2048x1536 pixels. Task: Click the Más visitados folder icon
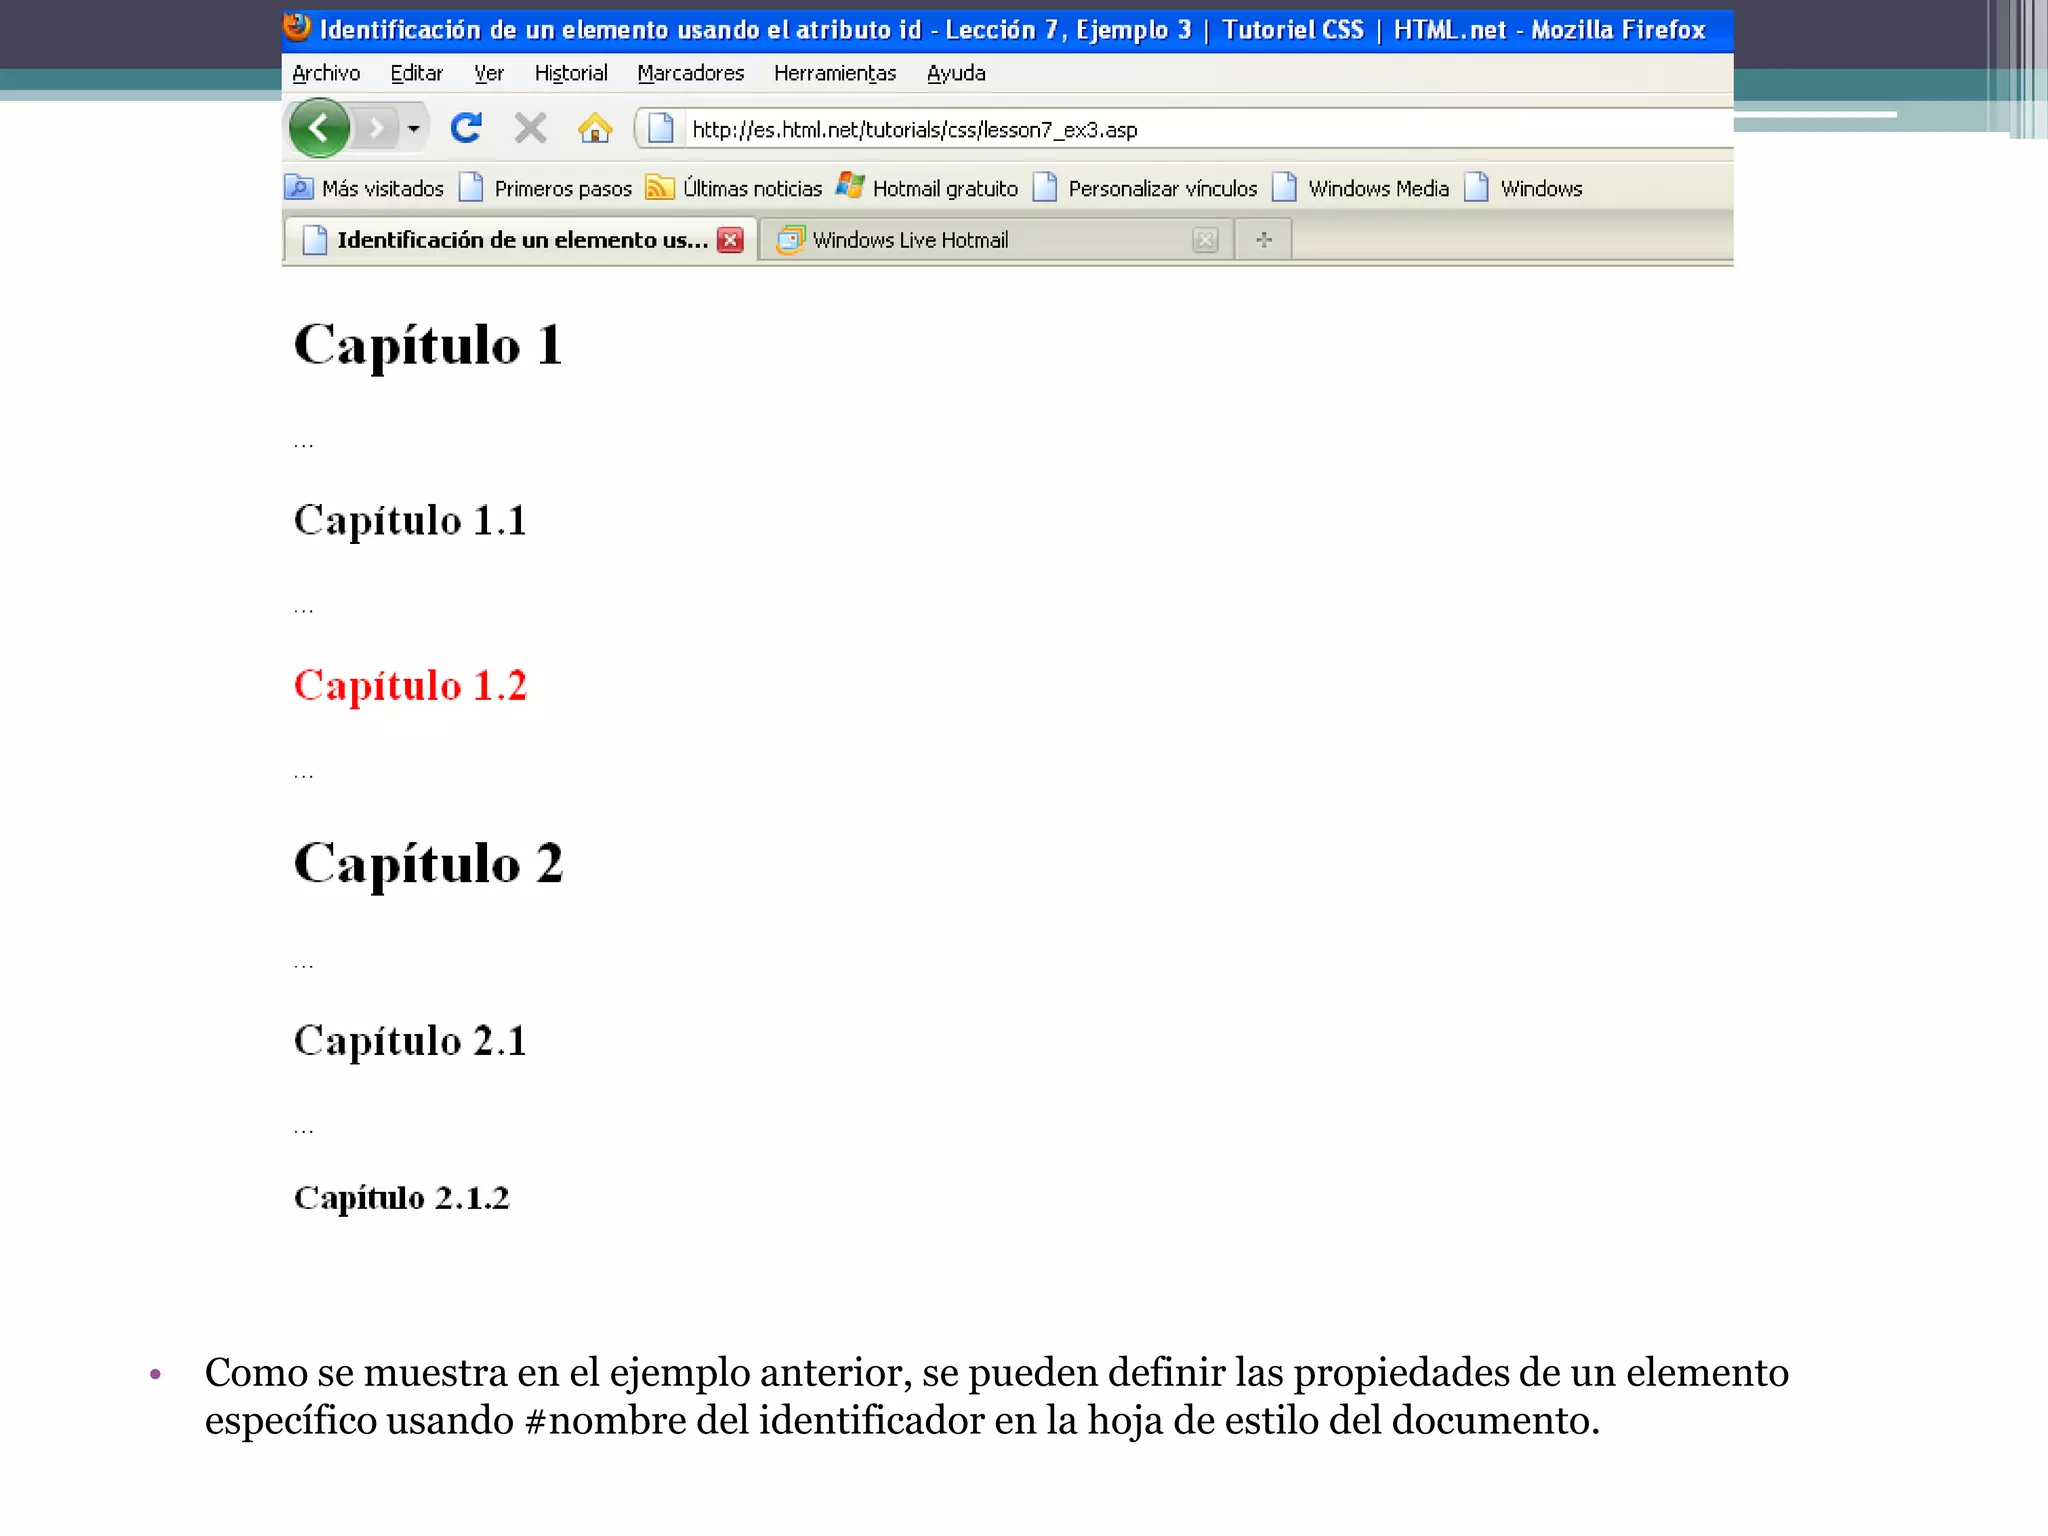[x=298, y=187]
